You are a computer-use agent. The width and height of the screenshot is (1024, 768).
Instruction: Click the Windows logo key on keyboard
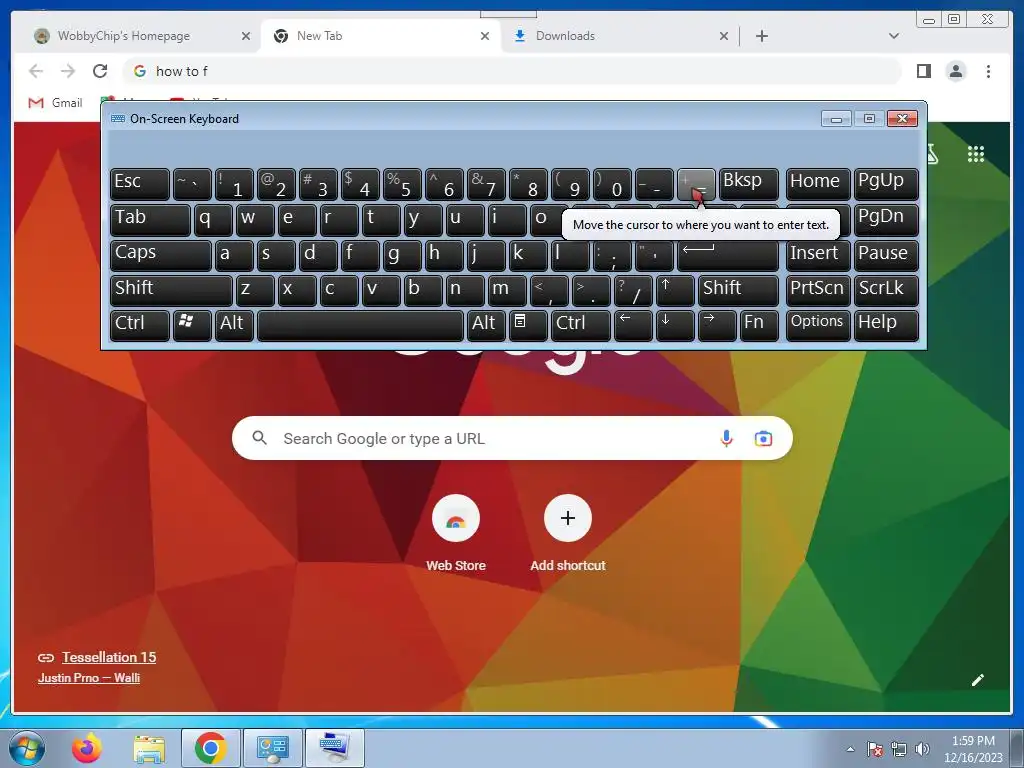pos(191,325)
